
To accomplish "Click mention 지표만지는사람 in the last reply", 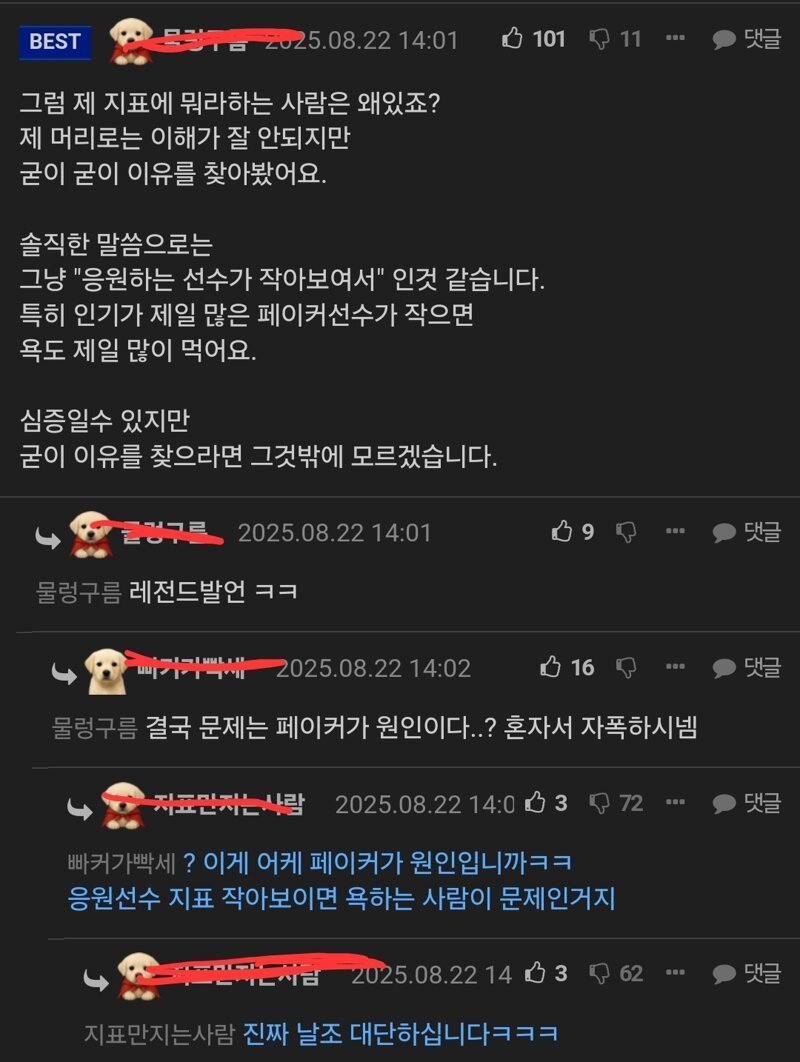I will tap(159, 1034).
